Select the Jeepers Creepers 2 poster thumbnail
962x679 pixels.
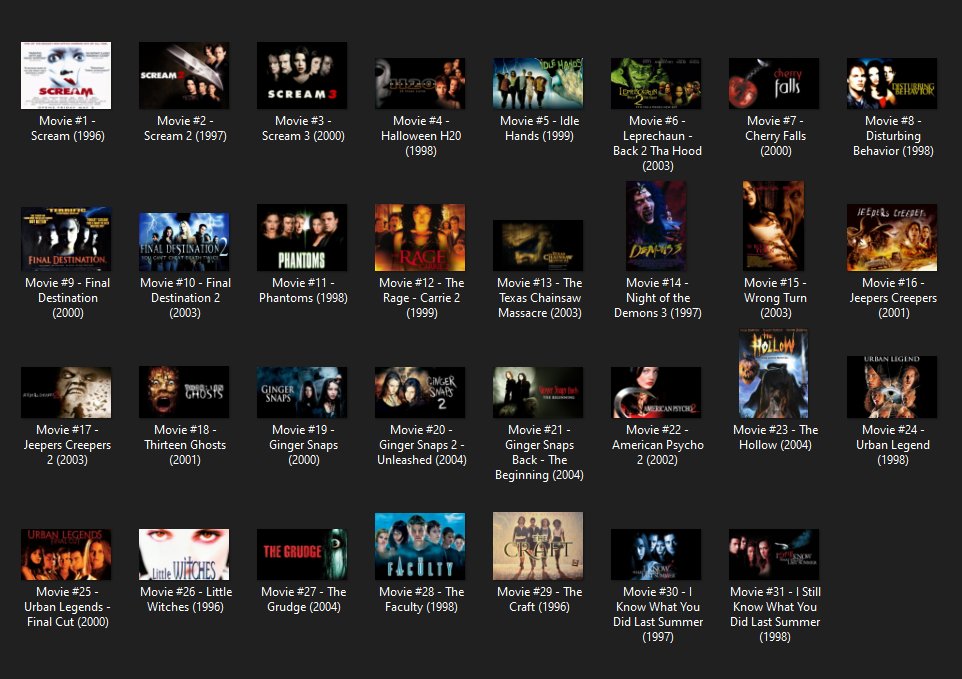click(66, 393)
